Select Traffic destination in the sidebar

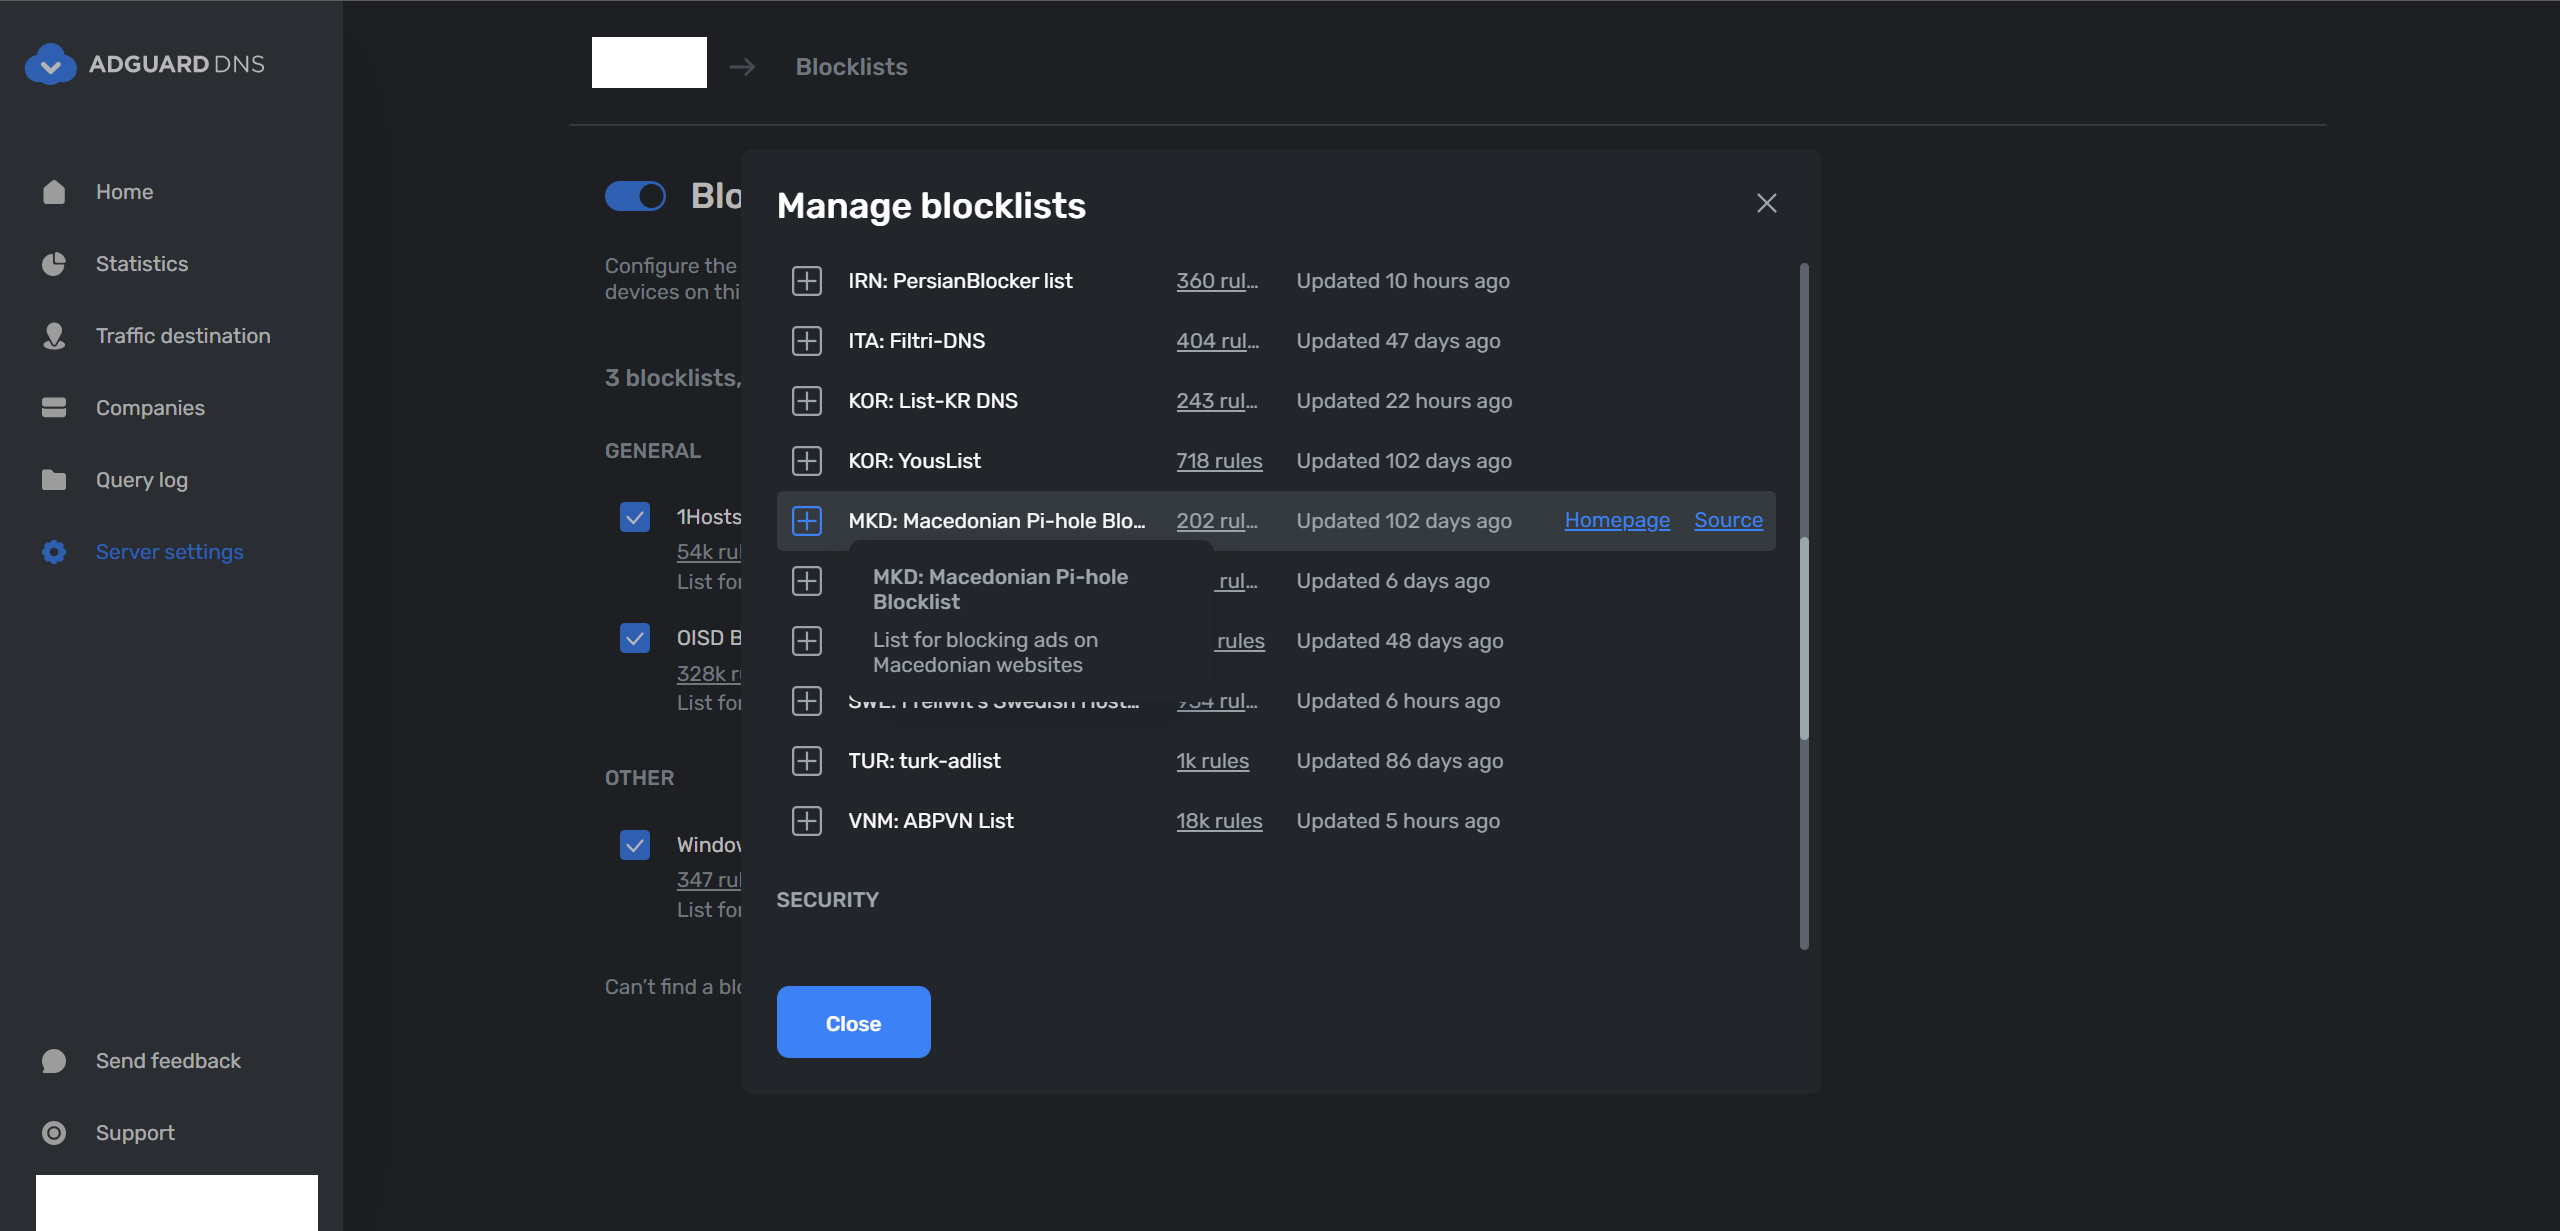183,335
